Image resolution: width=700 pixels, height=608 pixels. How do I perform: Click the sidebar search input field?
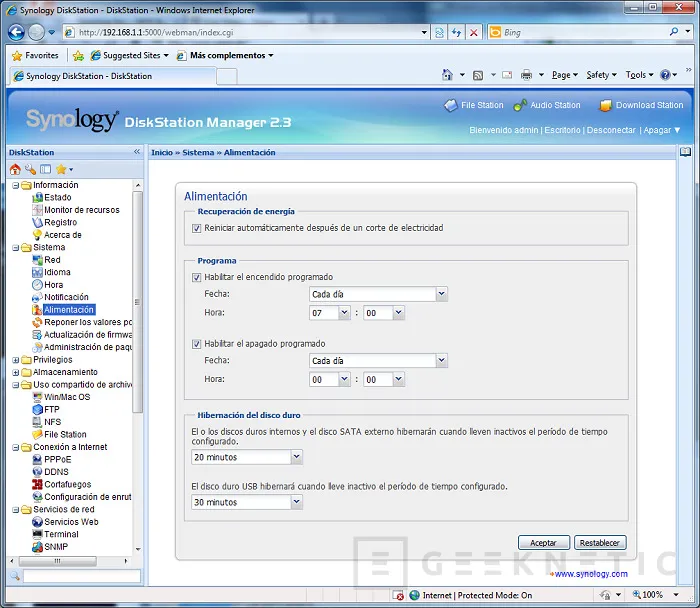82,576
